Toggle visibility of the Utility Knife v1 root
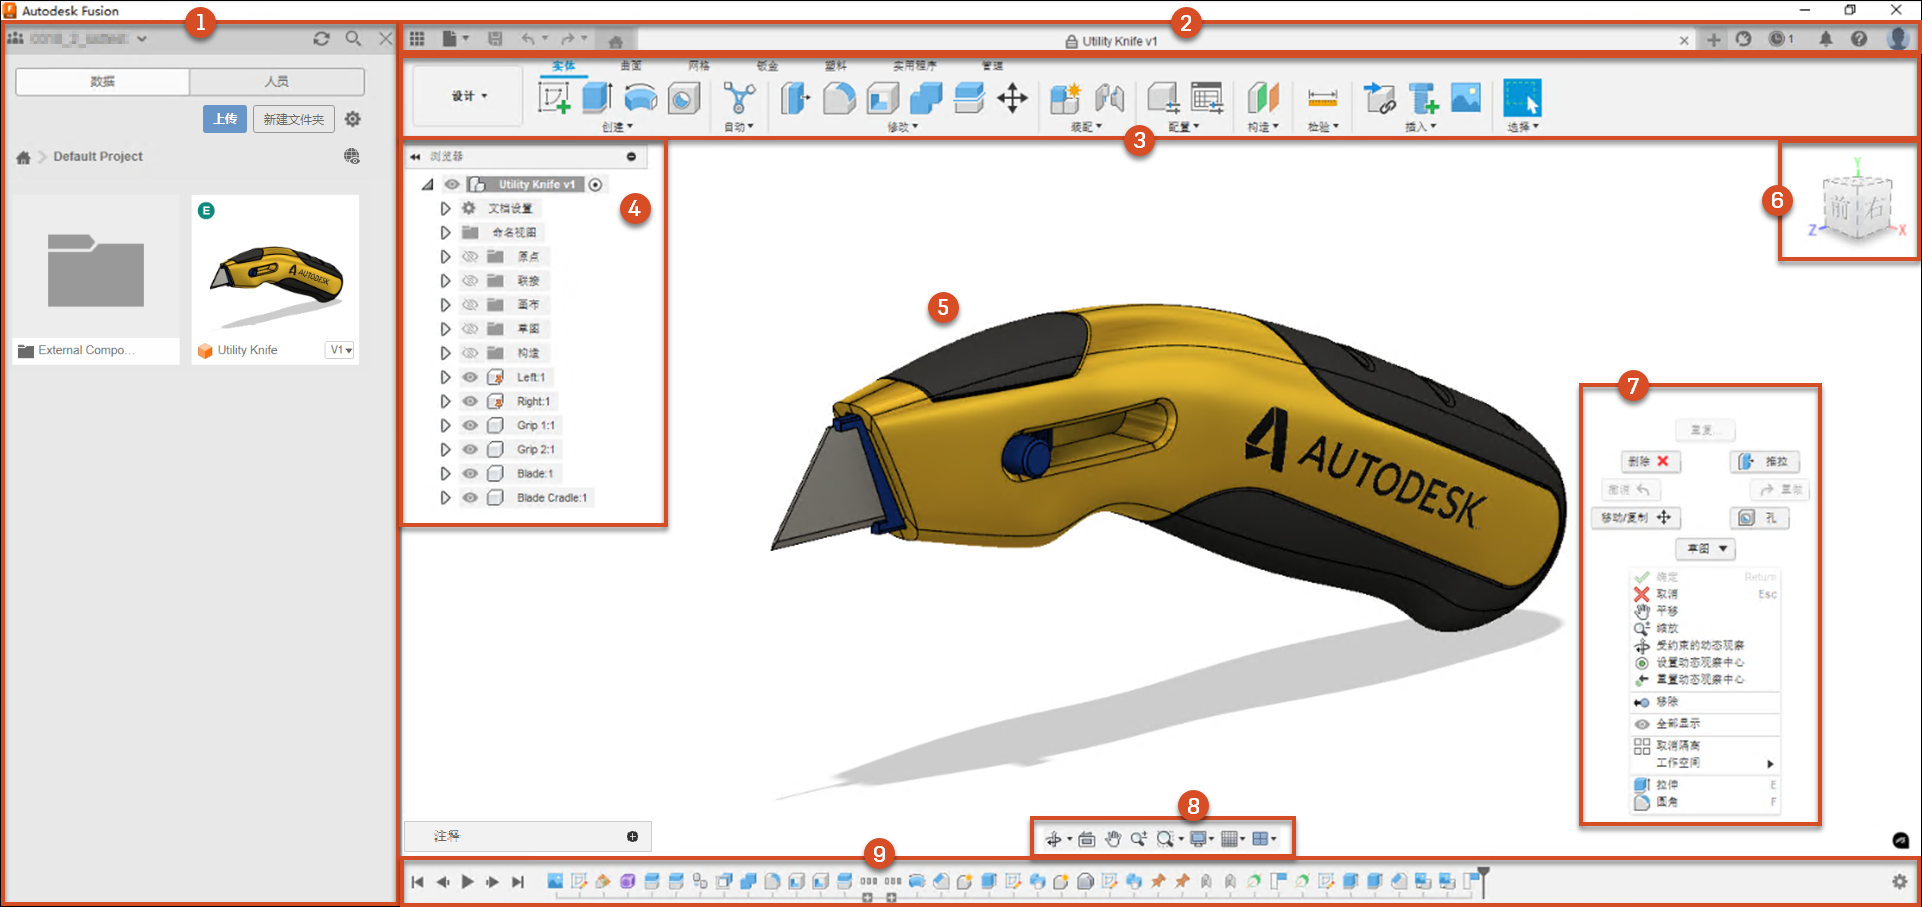Image resolution: width=1922 pixels, height=907 pixels. (x=452, y=184)
